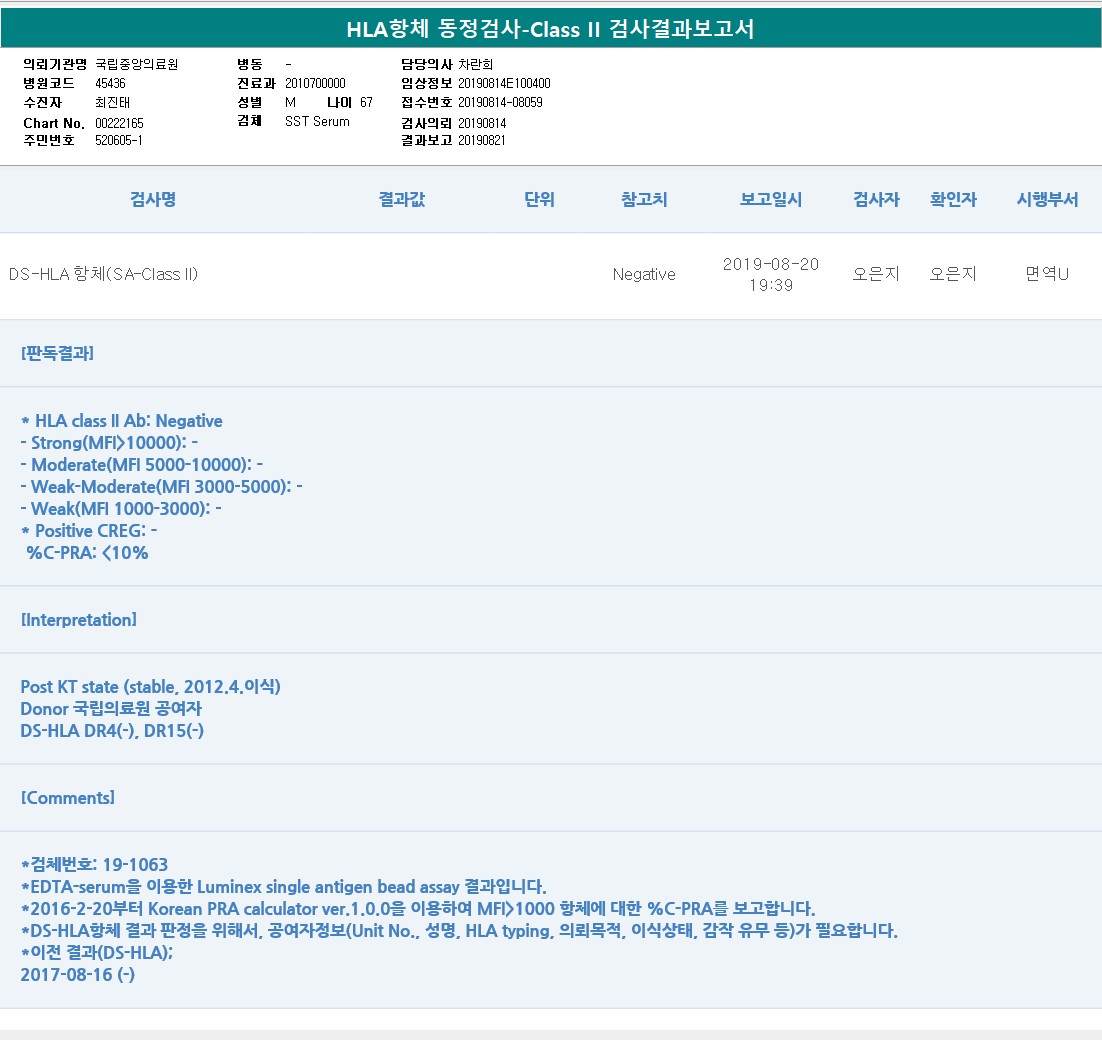This screenshot has width=1102, height=1040.
Task: Click attending doctor name '차란희'
Action: [475, 64]
